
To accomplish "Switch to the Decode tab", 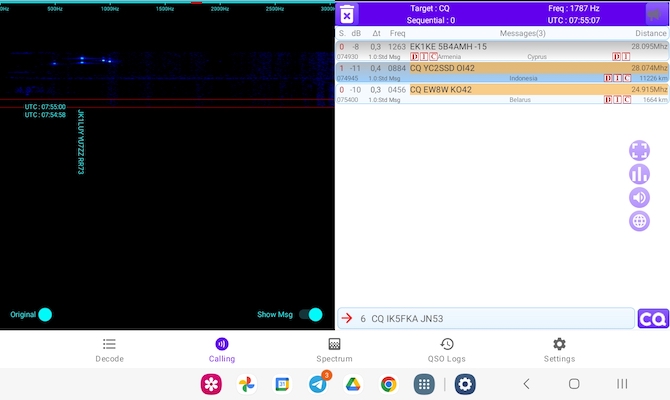I will (109, 350).
